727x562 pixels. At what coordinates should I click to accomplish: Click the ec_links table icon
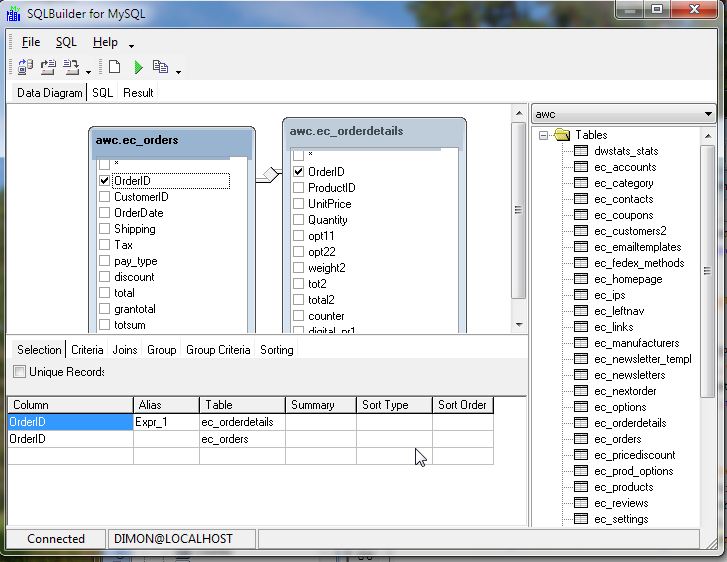(x=580, y=327)
